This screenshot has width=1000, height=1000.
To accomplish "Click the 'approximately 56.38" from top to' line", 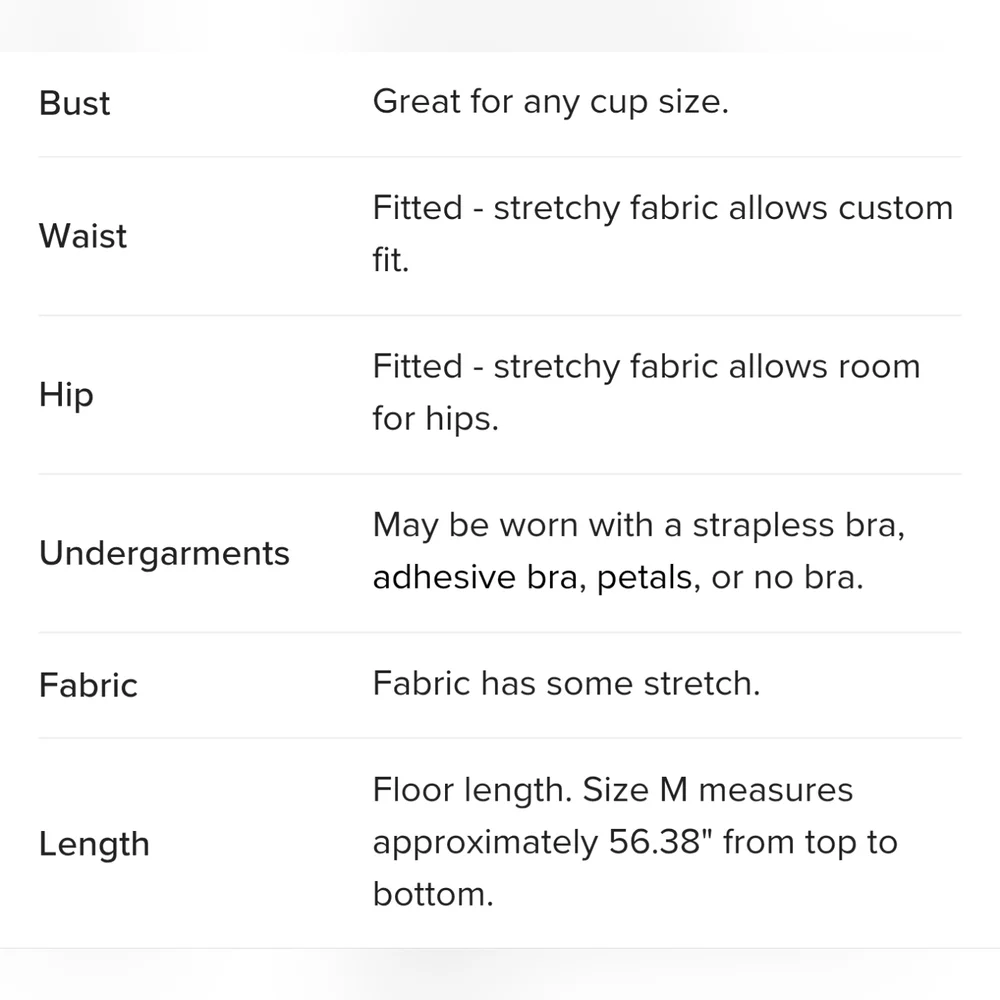I will 635,843.
